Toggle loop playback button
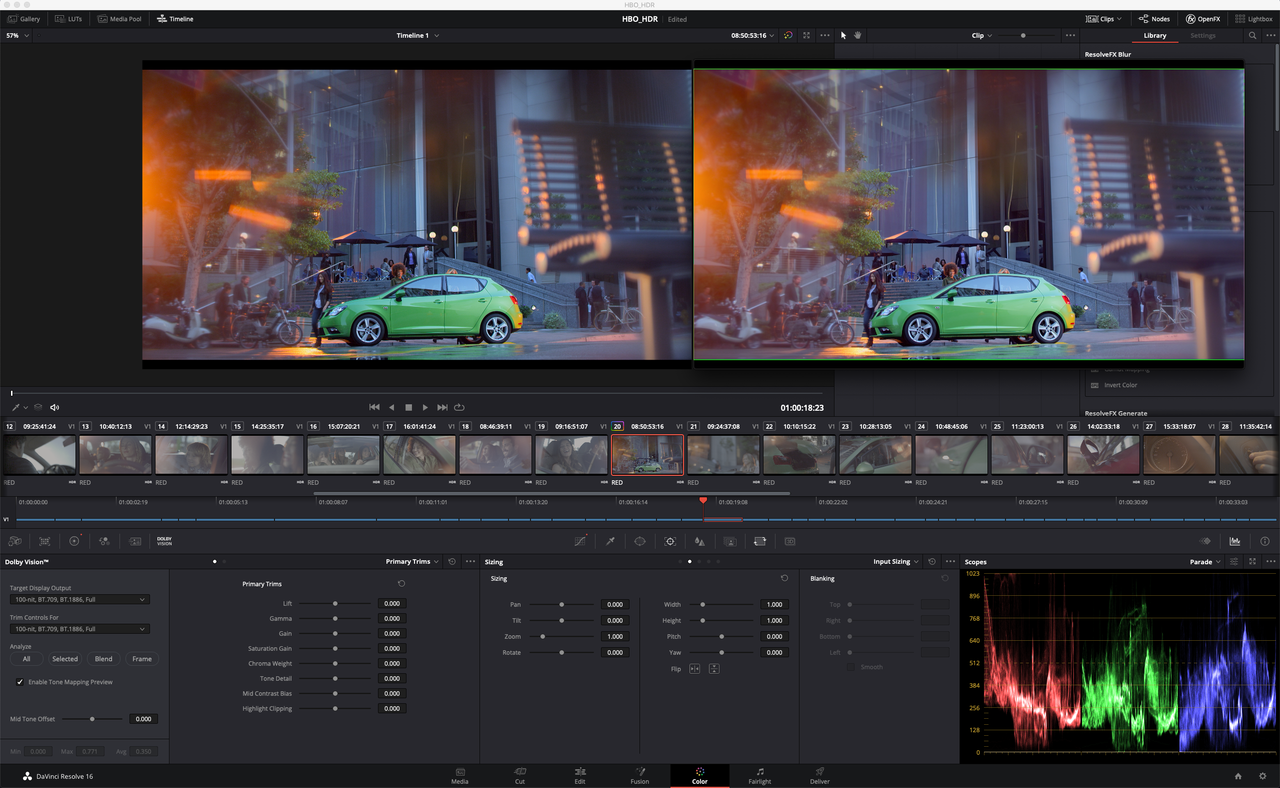 459,407
